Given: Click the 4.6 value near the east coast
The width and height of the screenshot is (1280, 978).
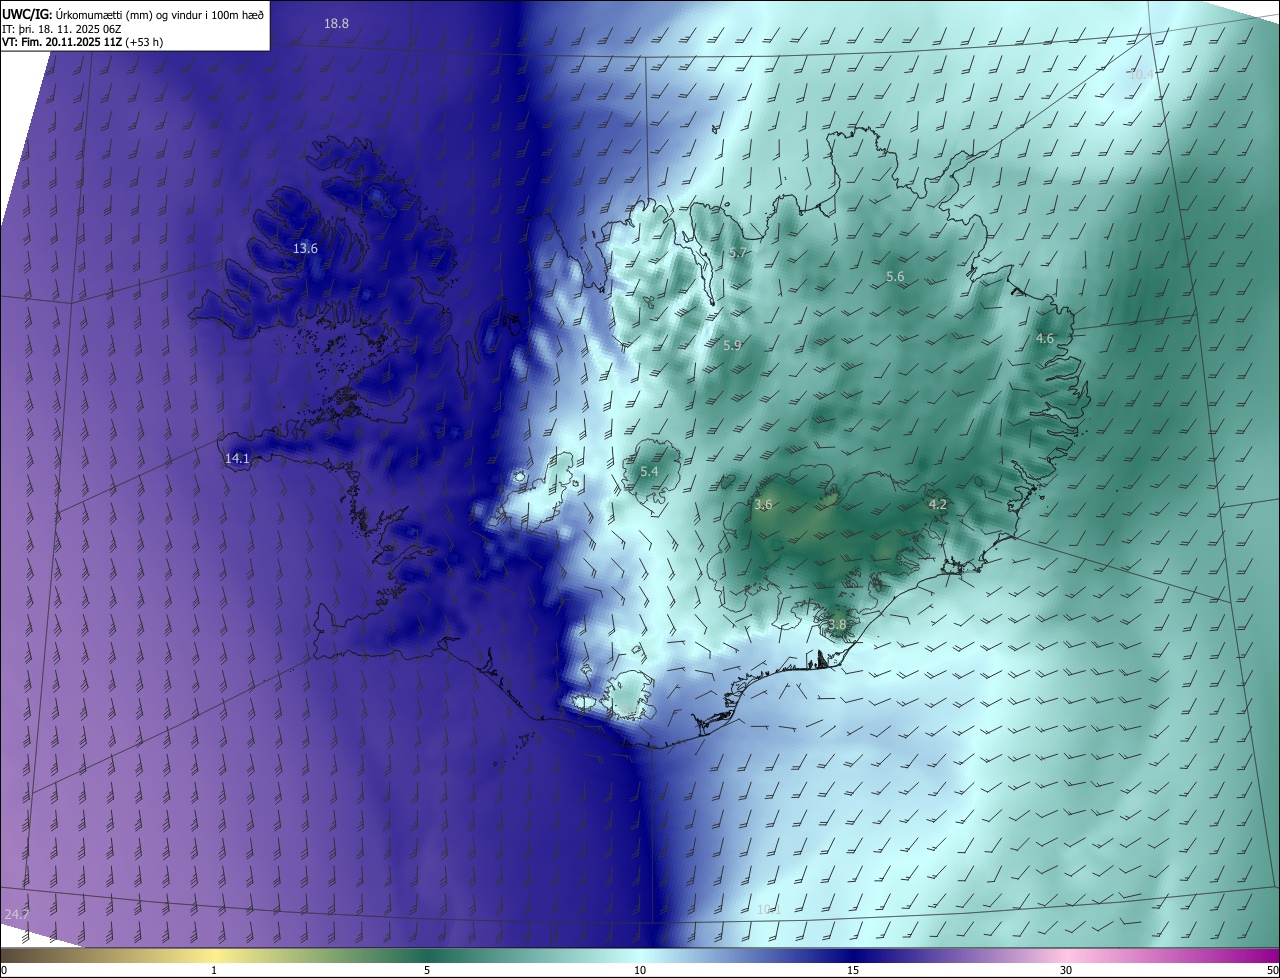Looking at the screenshot, I should point(1045,339).
